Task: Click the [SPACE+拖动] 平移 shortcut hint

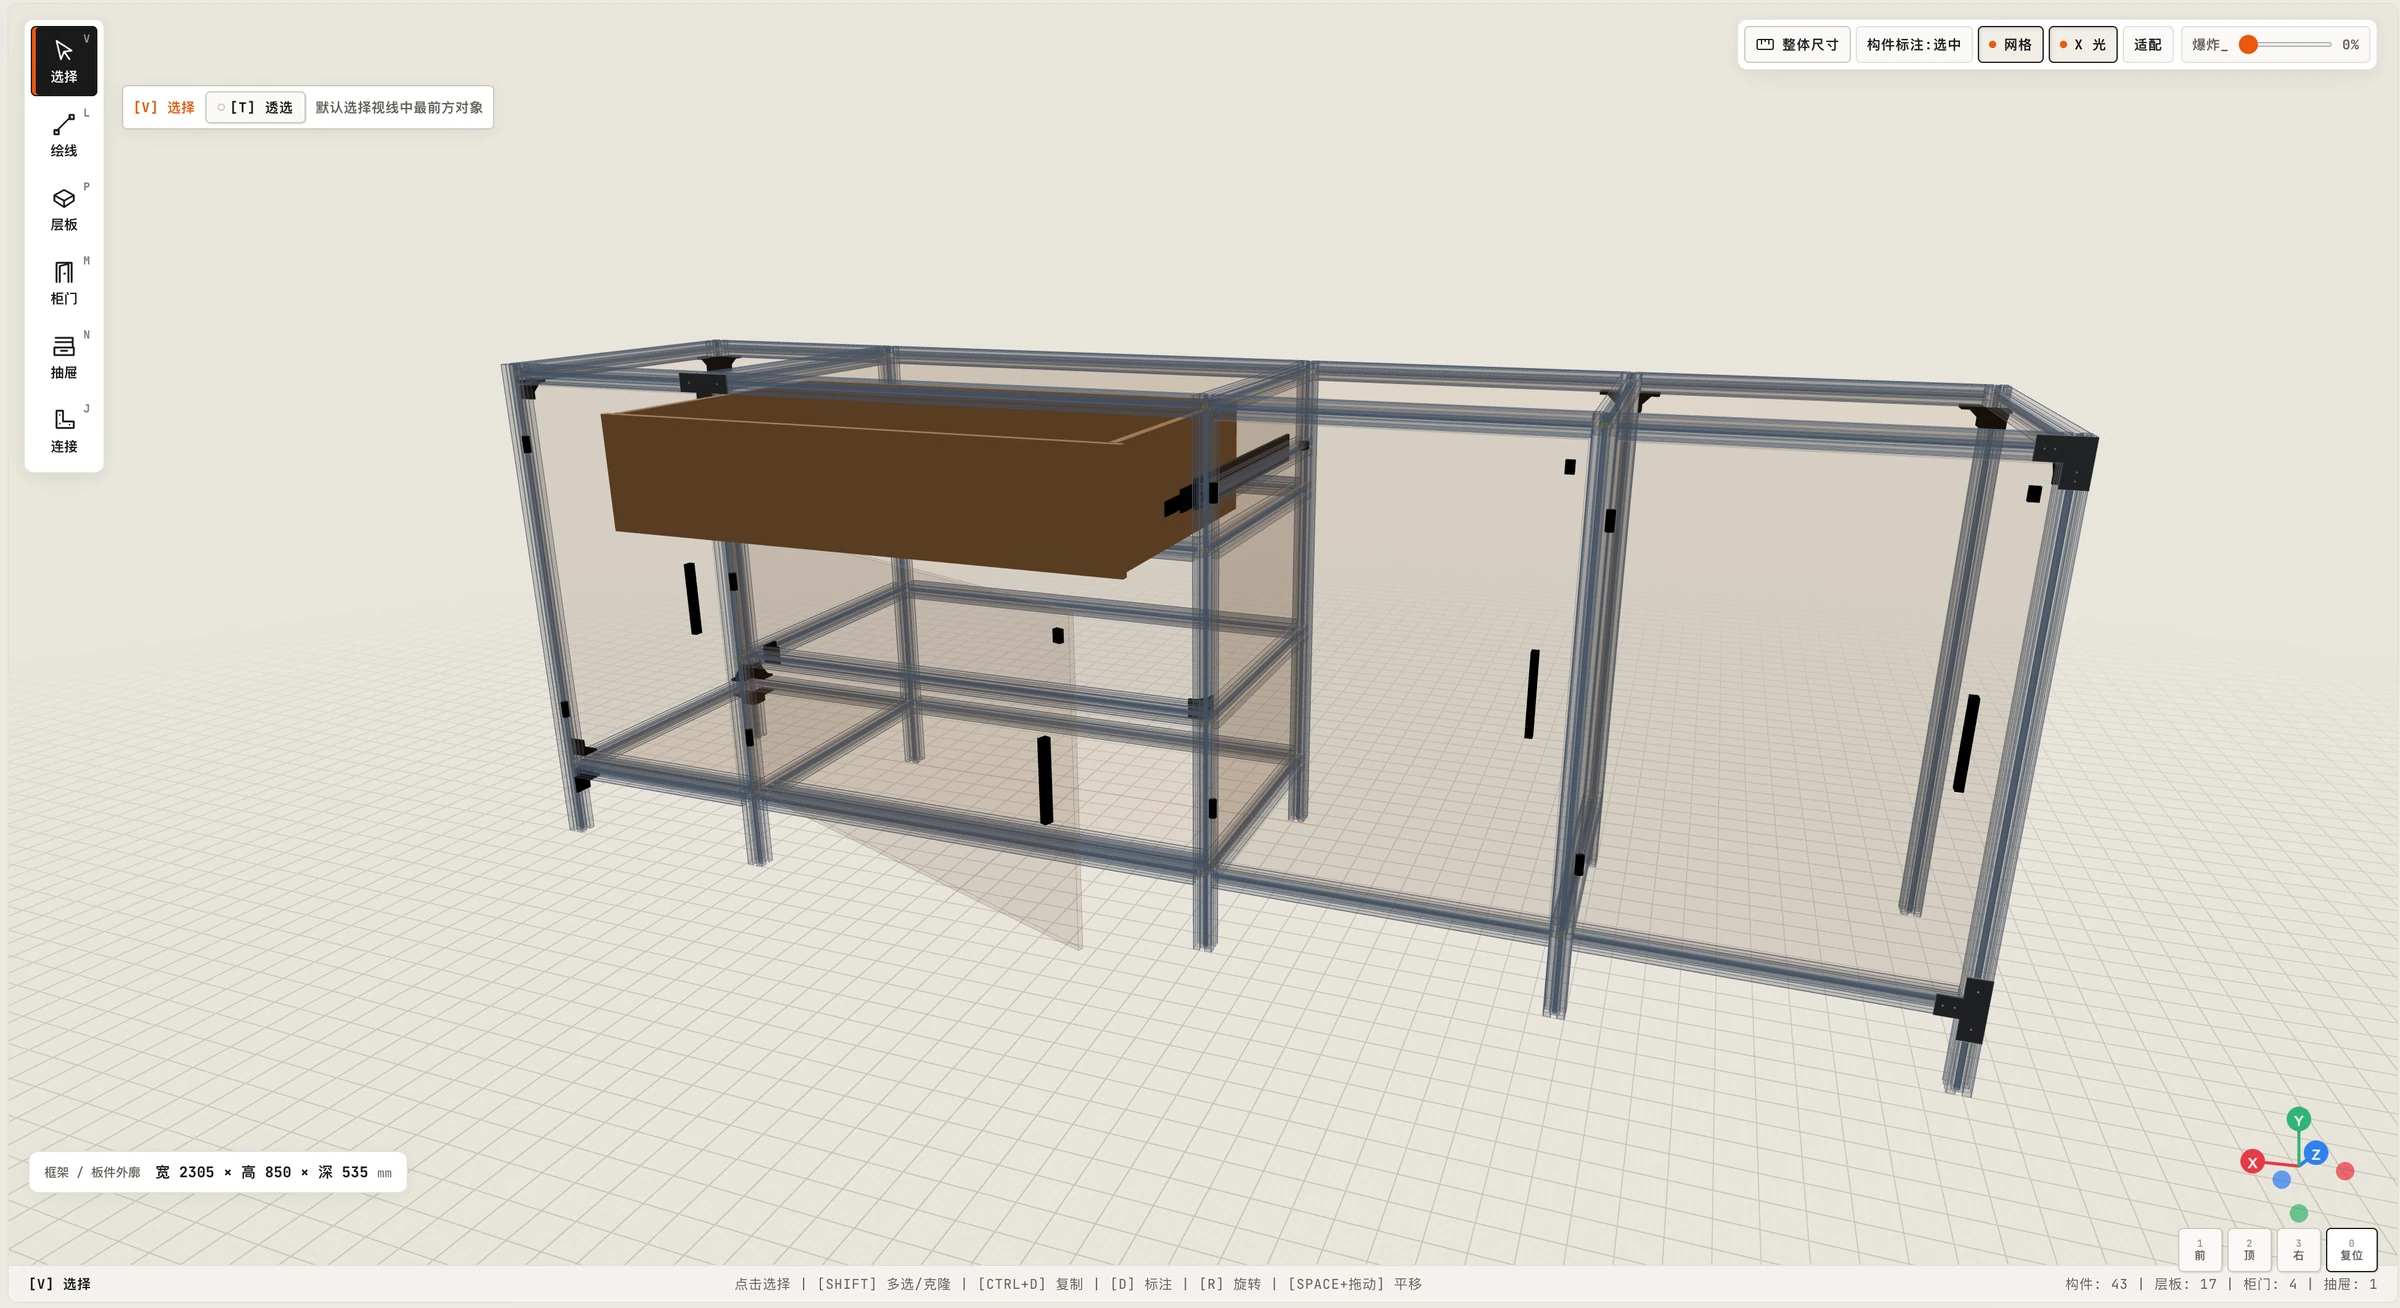Action: coord(1355,1284)
